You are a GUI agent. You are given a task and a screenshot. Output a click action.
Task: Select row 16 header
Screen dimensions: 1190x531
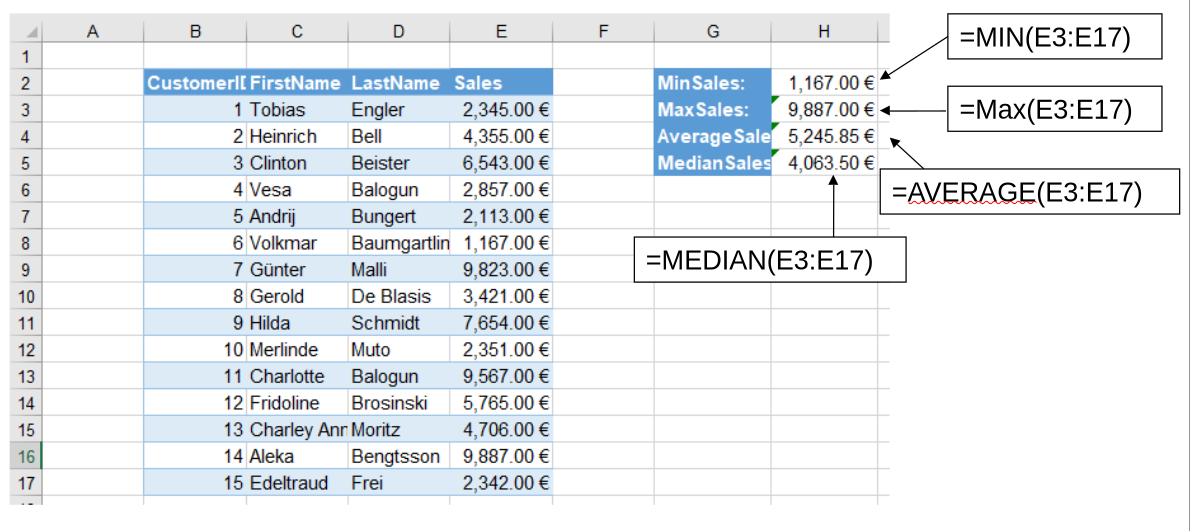pyautogui.click(x=26, y=456)
